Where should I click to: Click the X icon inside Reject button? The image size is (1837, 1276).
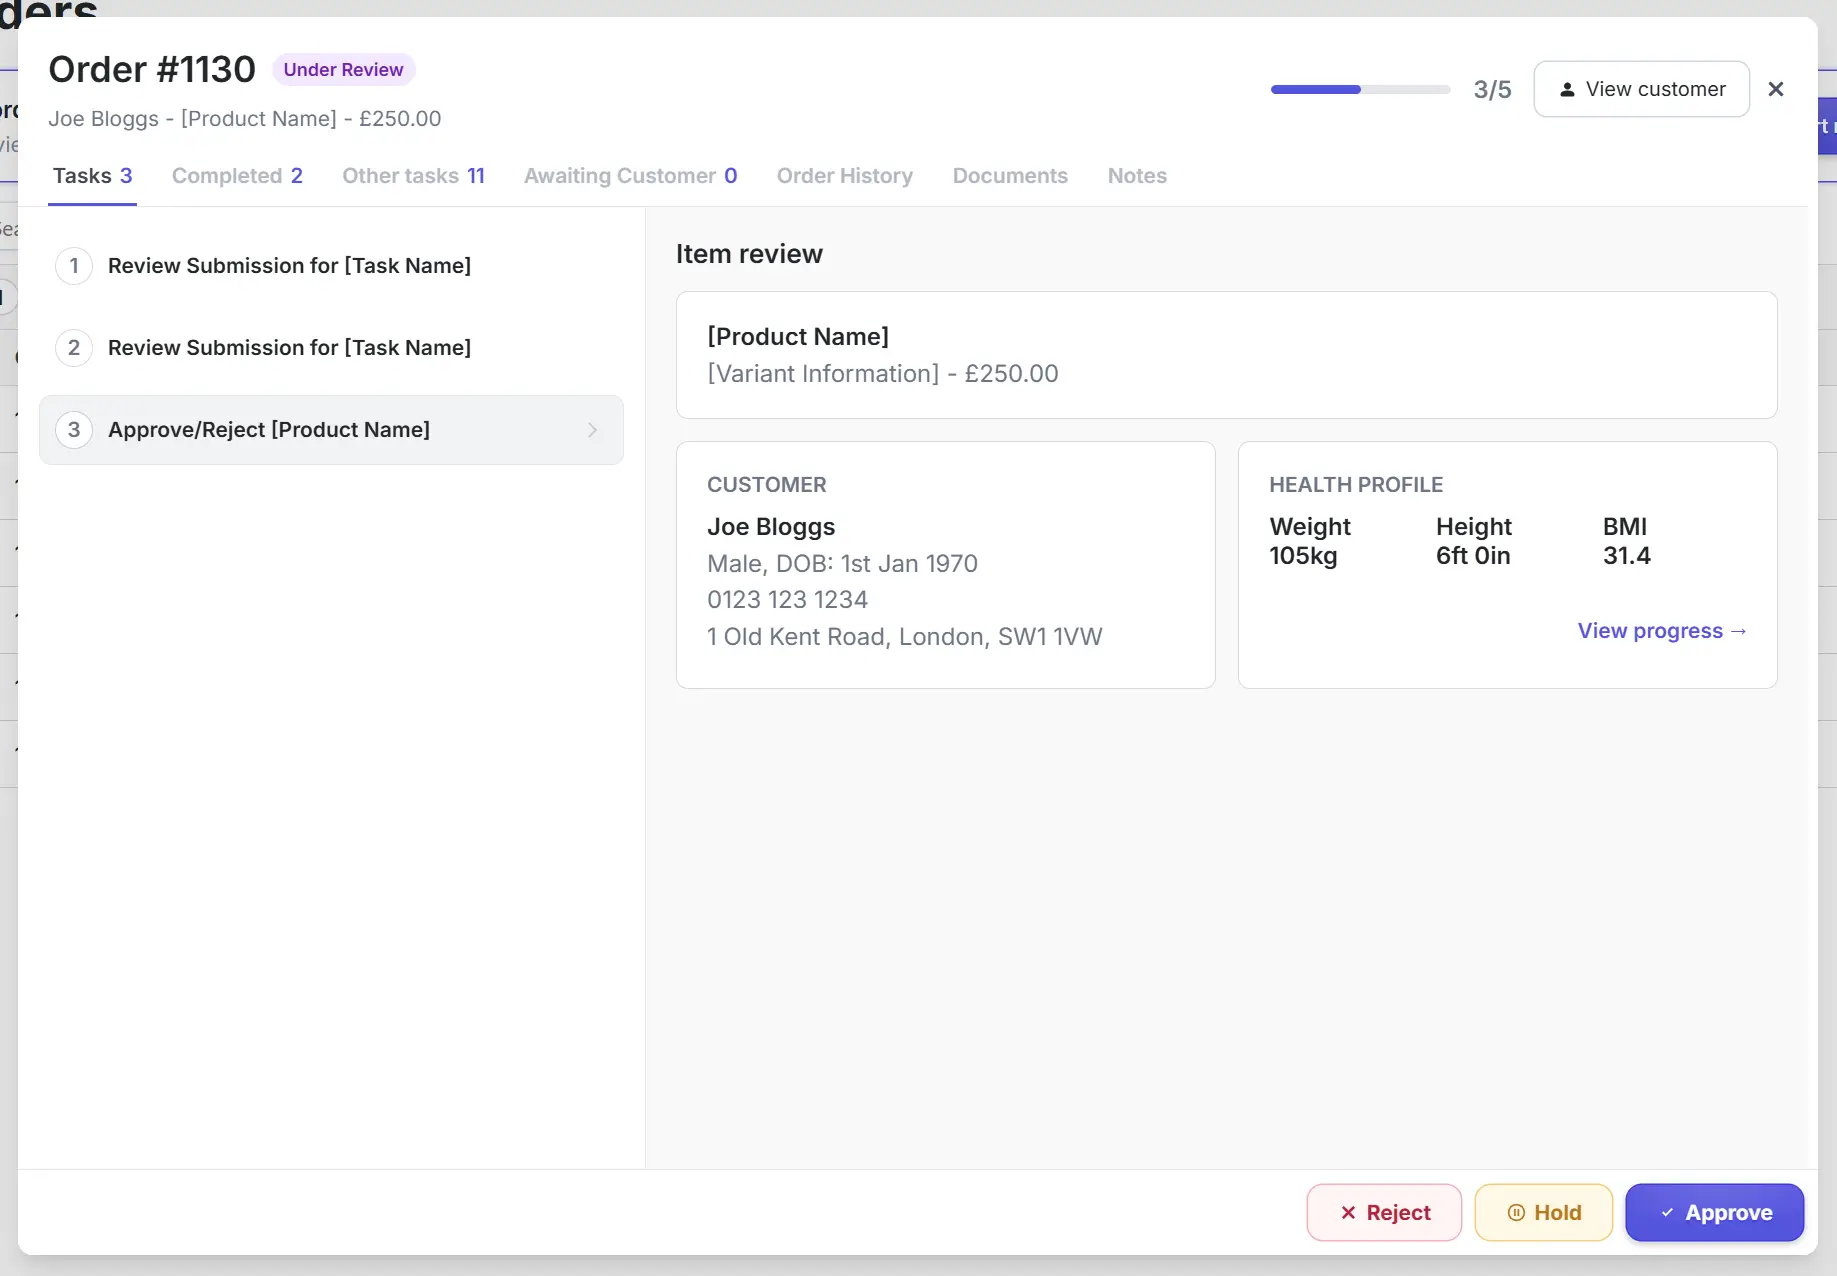1348,1212
